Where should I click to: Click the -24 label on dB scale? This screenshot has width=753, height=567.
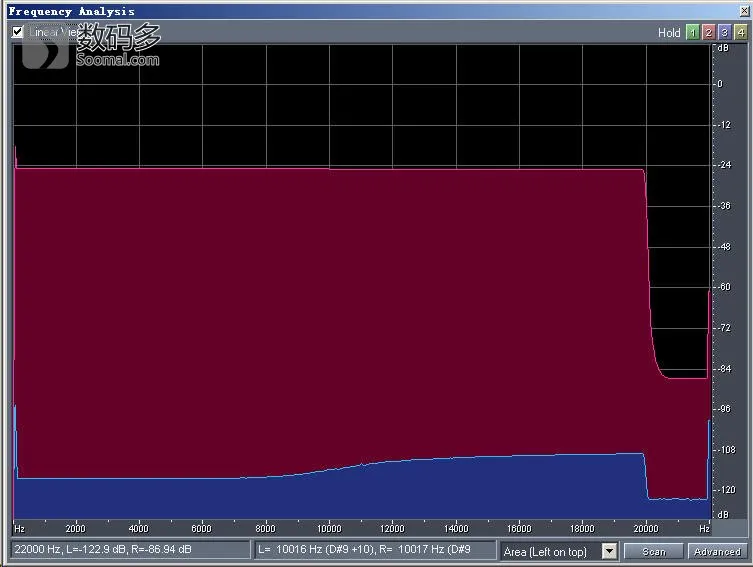724,165
